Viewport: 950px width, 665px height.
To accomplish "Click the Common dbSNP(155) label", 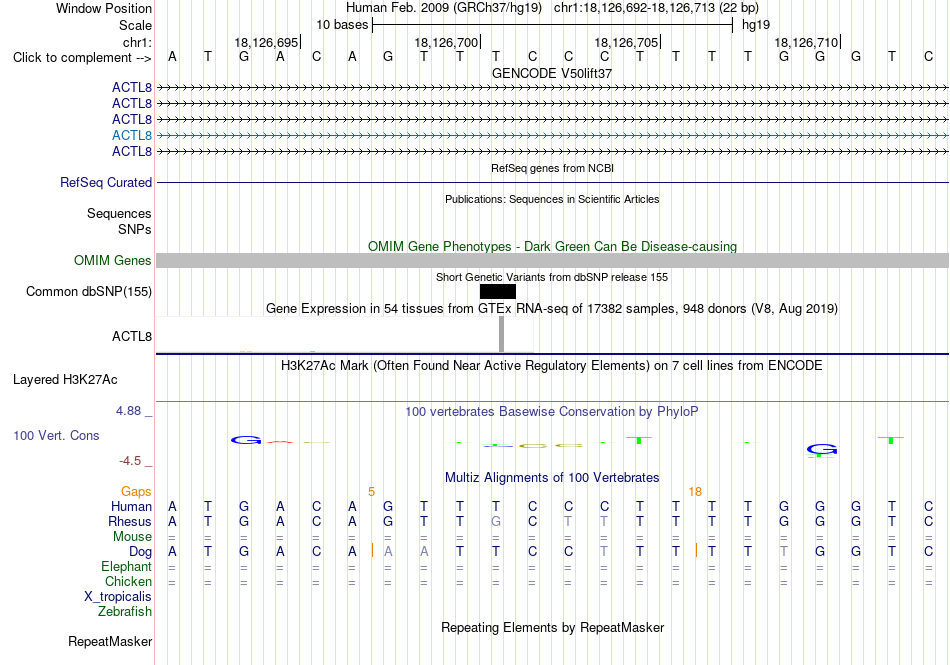I will pyautogui.click(x=88, y=291).
